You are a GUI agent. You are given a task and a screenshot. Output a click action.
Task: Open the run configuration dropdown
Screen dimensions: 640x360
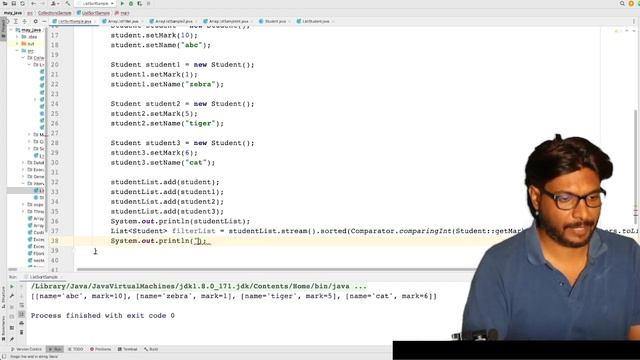coord(96,3)
